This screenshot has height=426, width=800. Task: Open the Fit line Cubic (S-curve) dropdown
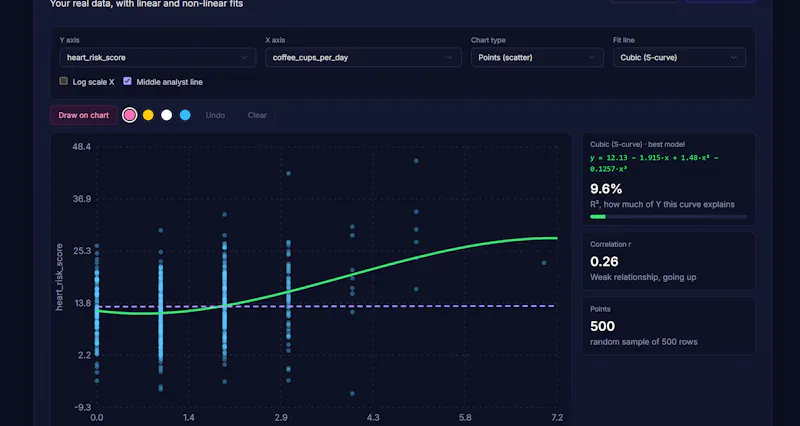[679, 58]
